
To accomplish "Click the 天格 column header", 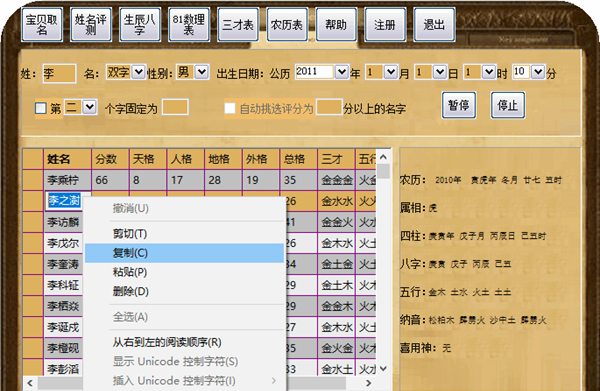I will click(x=148, y=159).
